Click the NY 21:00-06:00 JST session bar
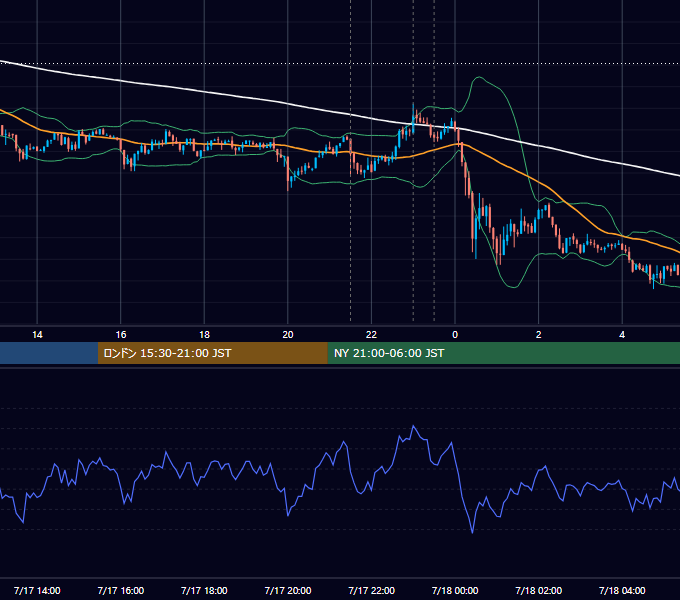This screenshot has height=600, width=680. click(x=503, y=353)
